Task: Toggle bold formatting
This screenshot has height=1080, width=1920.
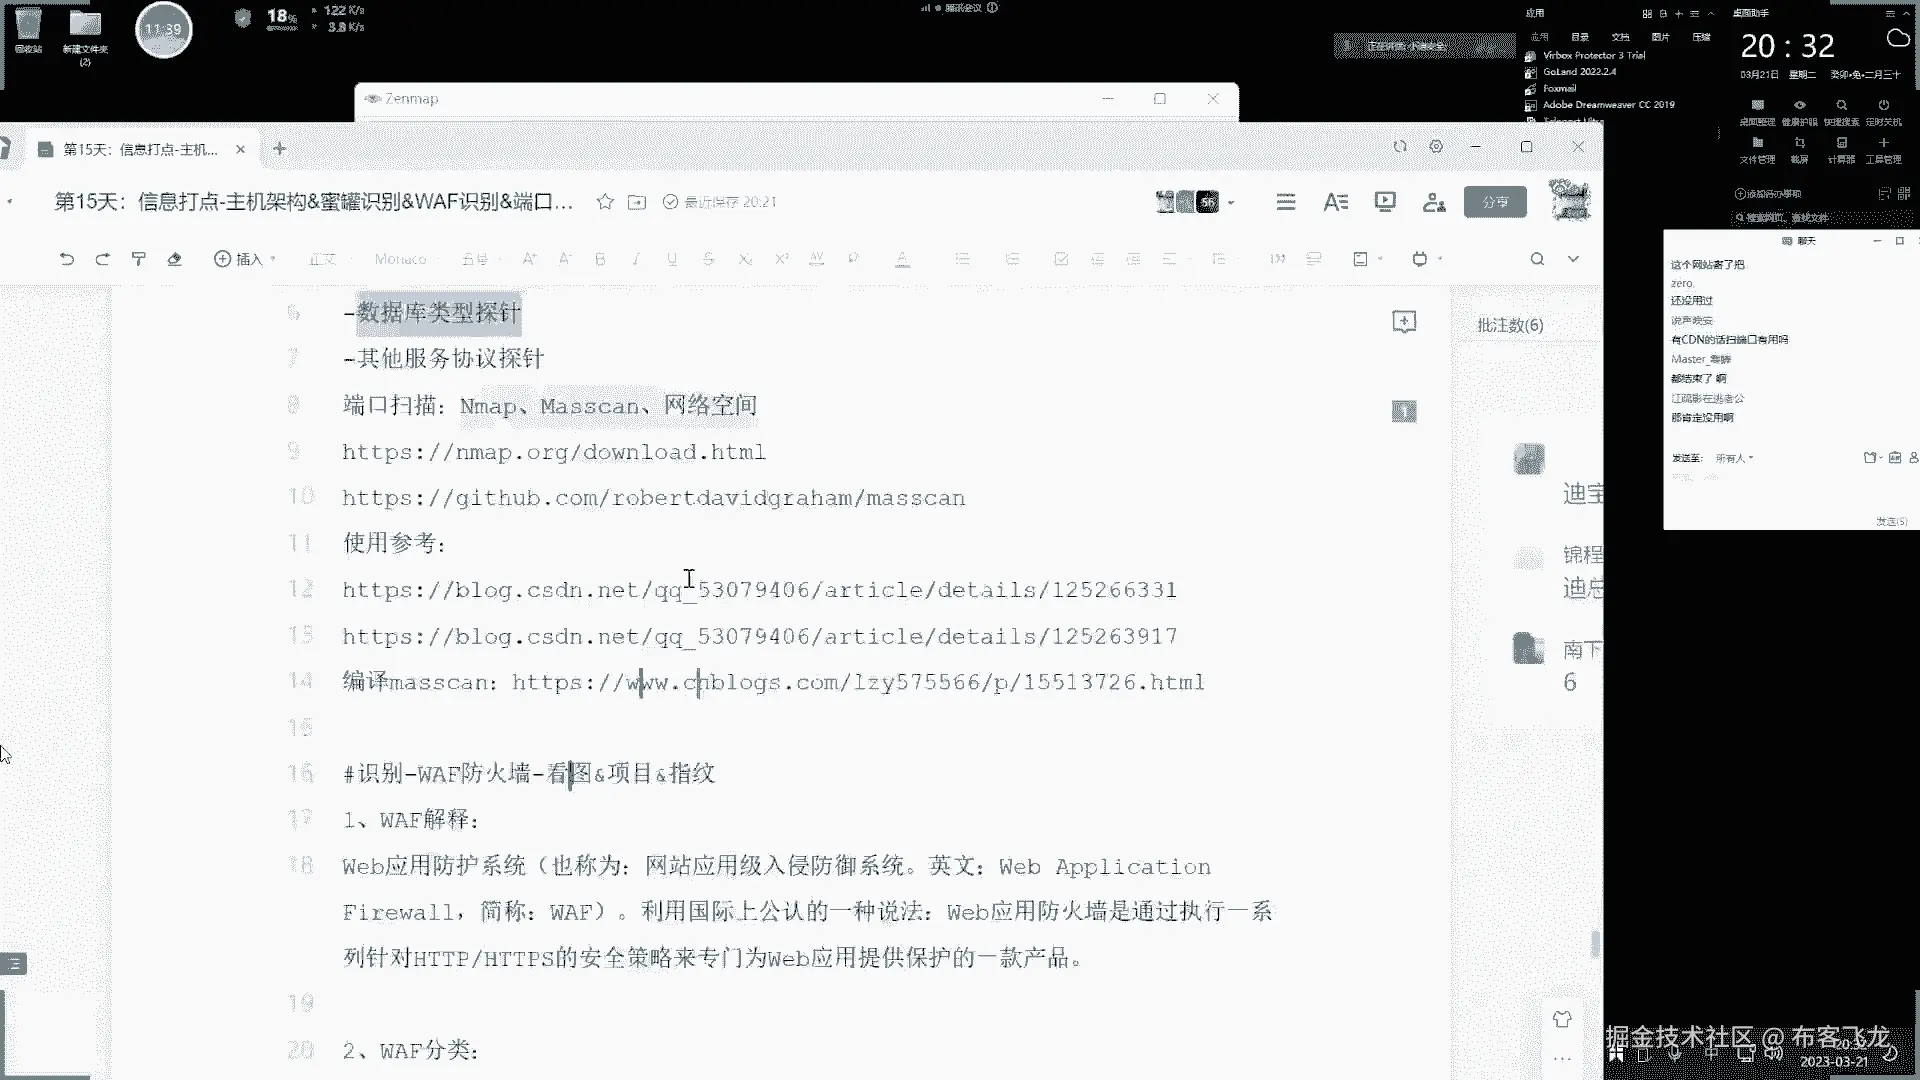Action: (600, 259)
